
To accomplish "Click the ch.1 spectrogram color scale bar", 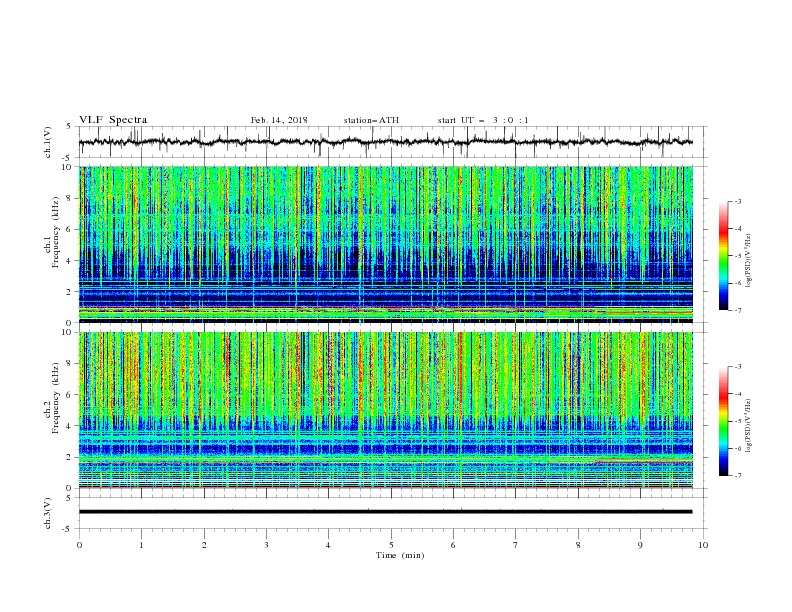I will point(723,255).
